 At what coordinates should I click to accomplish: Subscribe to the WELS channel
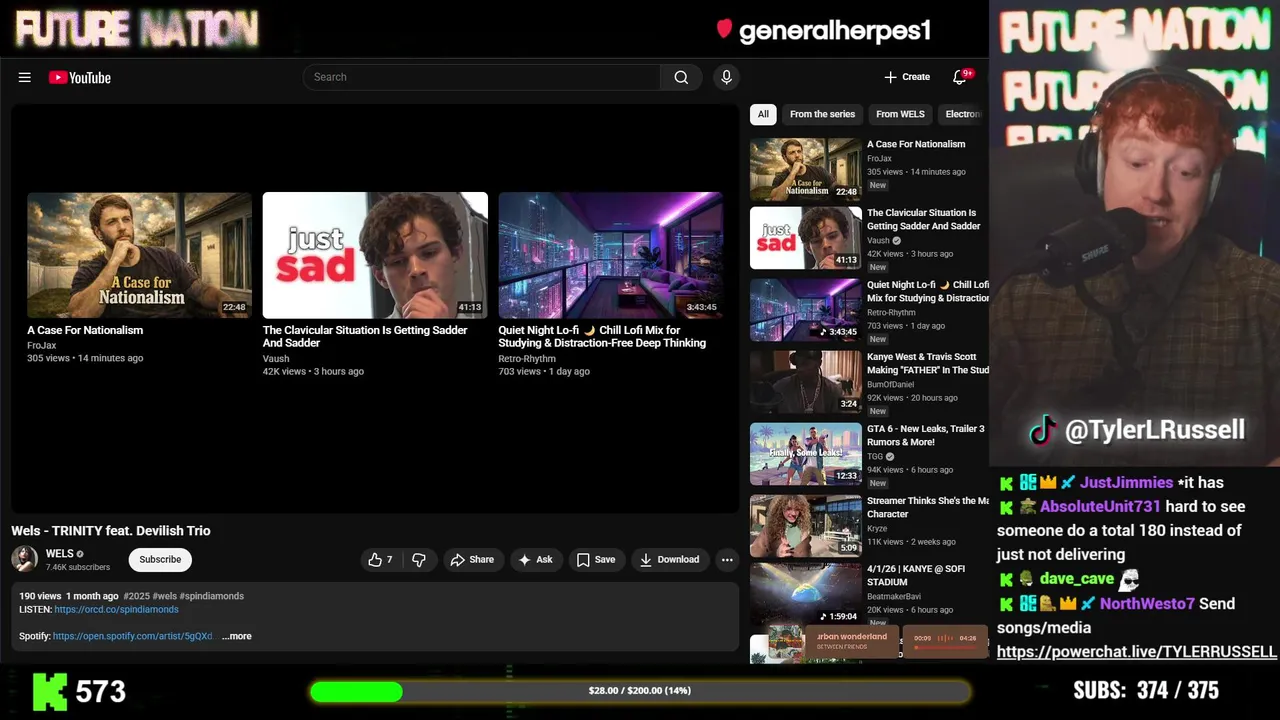point(160,559)
